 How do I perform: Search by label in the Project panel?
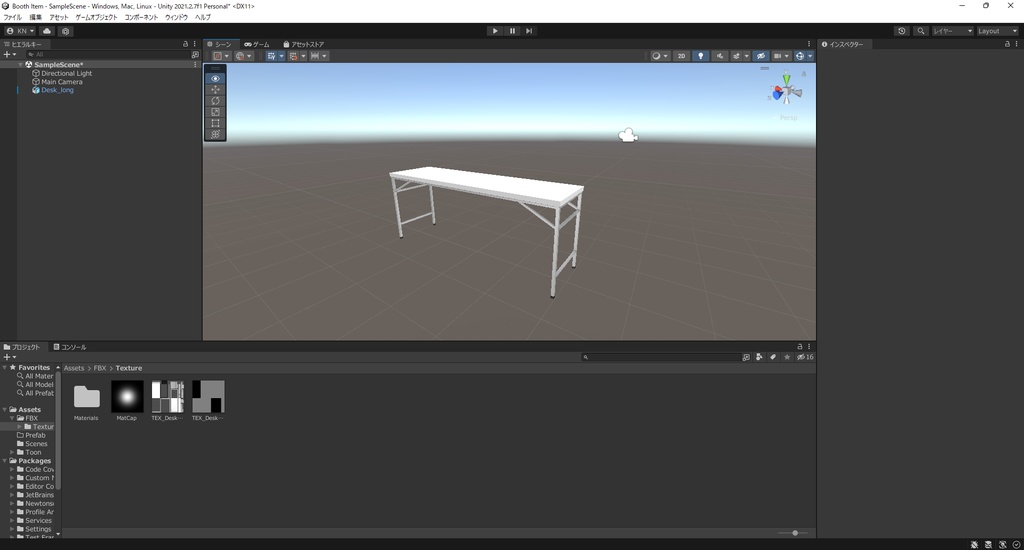pyautogui.click(x=773, y=357)
